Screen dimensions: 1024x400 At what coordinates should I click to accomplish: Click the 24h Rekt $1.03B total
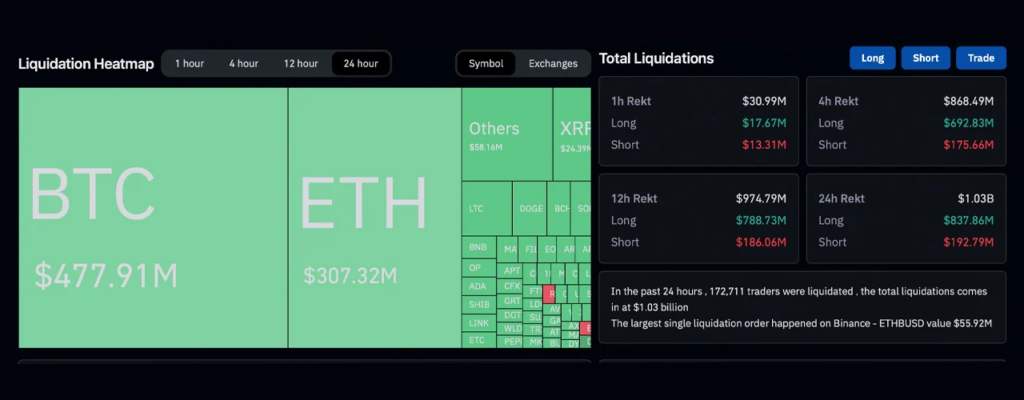(976, 199)
